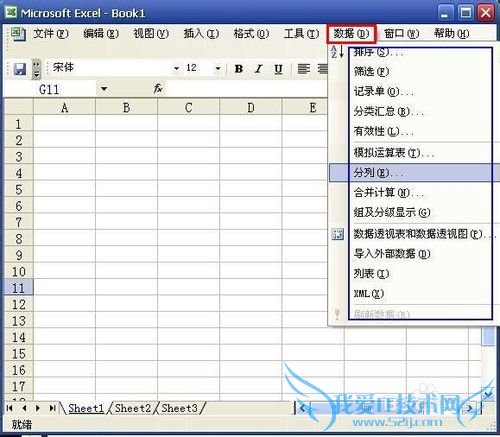500x437 pixels.
Task: Click the formula bar input area
Action: tap(247, 89)
